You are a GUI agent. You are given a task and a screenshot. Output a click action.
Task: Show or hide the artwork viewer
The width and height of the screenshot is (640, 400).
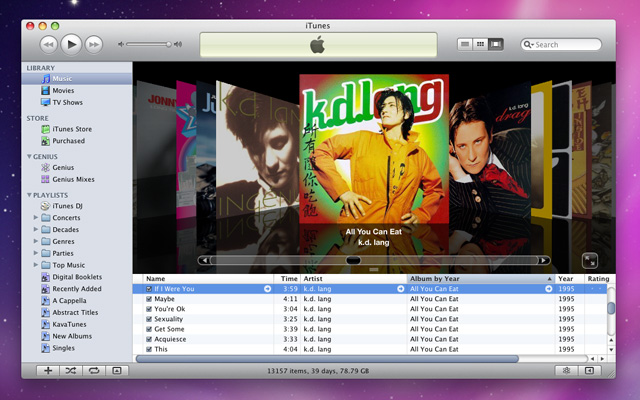coord(116,370)
